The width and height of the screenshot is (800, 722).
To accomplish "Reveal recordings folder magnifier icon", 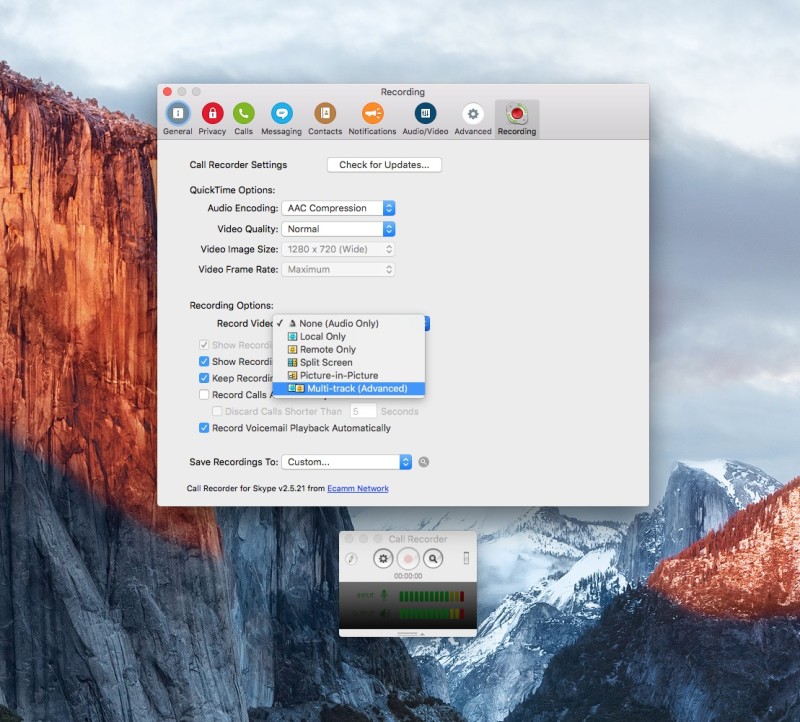I will (x=423, y=462).
